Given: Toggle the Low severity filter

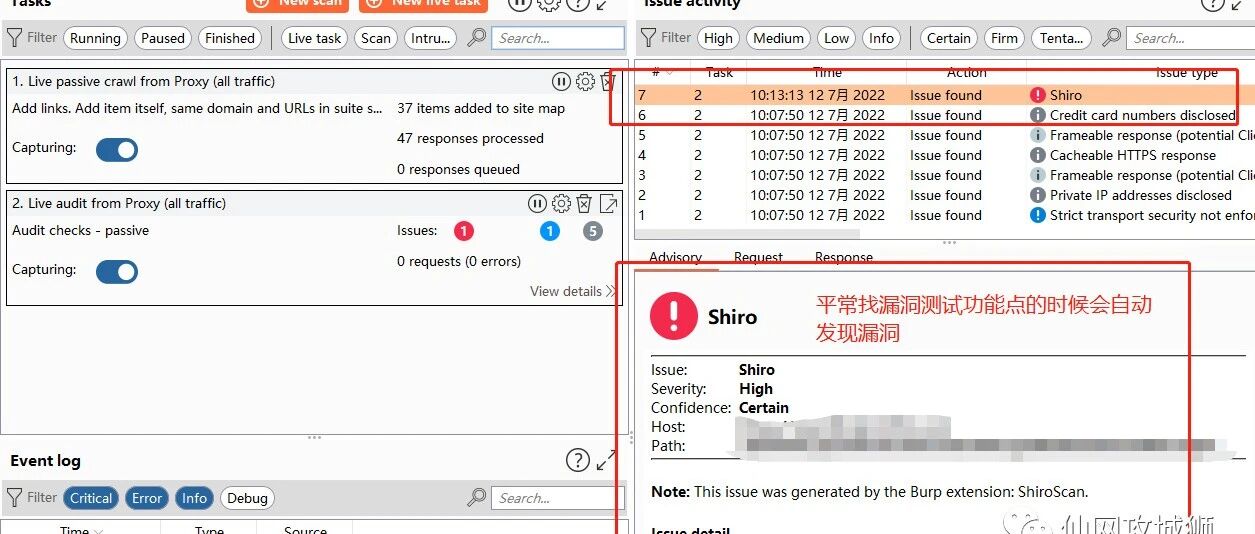Looking at the screenshot, I should point(836,38).
